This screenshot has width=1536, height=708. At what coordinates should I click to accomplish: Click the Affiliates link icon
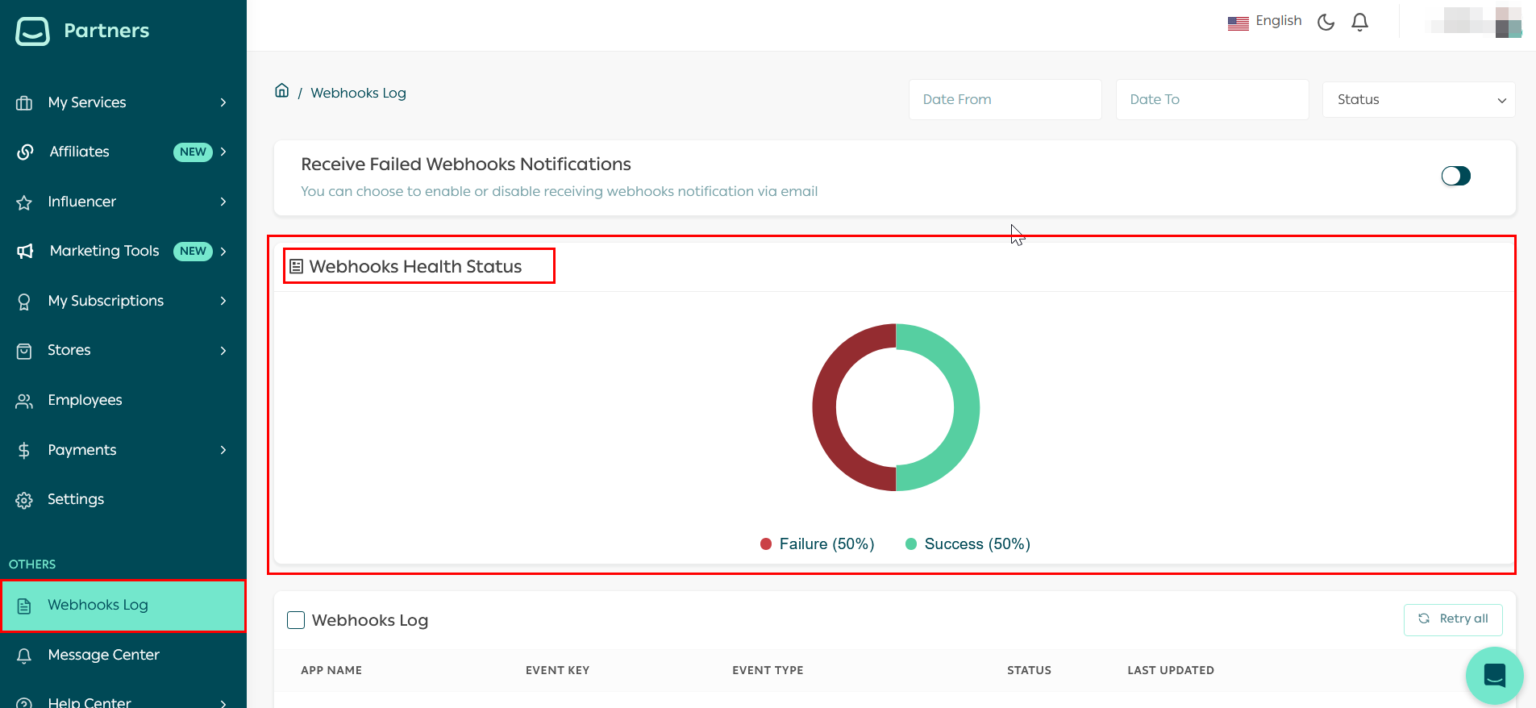pyautogui.click(x=25, y=152)
